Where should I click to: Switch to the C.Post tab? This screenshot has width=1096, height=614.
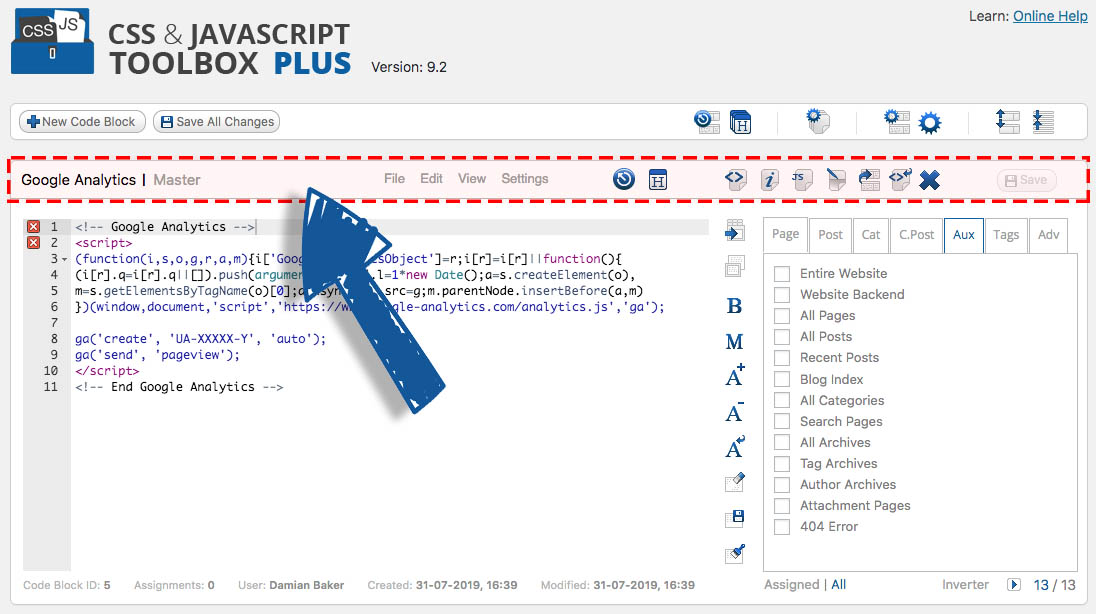tap(916, 235)
